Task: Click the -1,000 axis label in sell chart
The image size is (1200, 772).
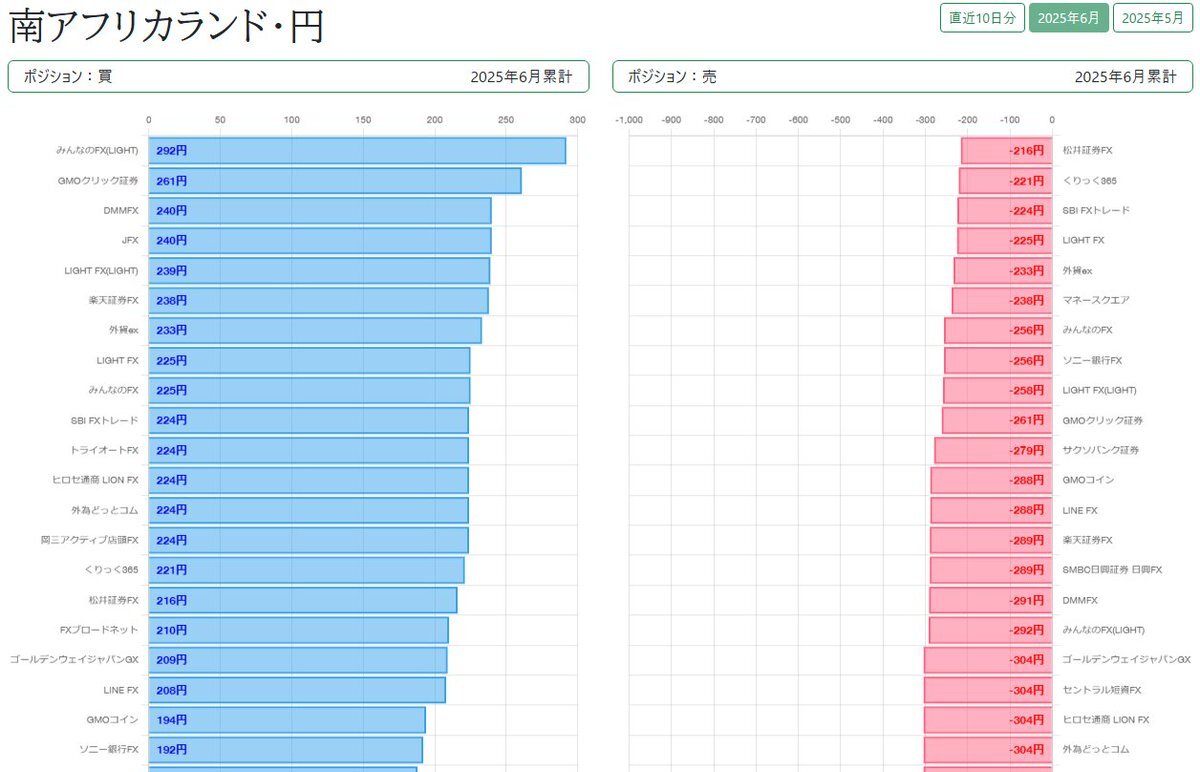Action: point(629,120)
